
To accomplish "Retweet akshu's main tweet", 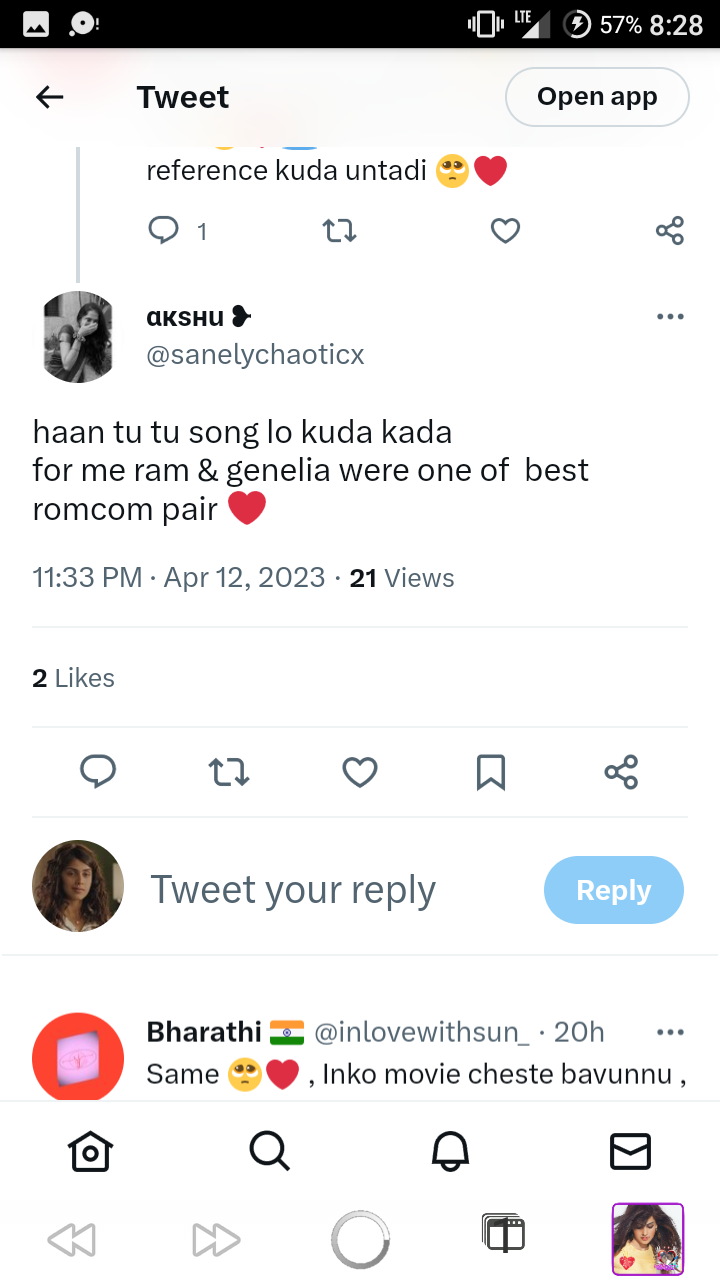I will (x=228, y=772).
